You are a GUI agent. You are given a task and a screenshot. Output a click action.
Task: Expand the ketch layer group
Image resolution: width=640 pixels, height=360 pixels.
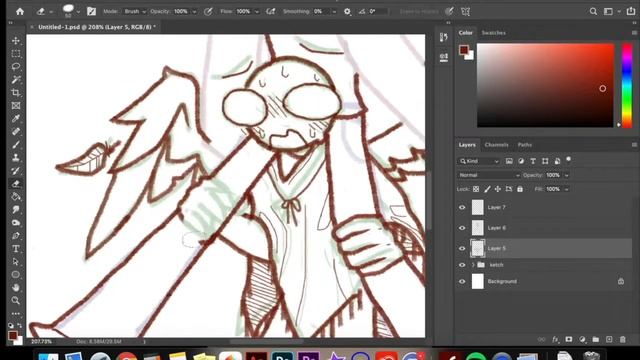coord(473,265)
